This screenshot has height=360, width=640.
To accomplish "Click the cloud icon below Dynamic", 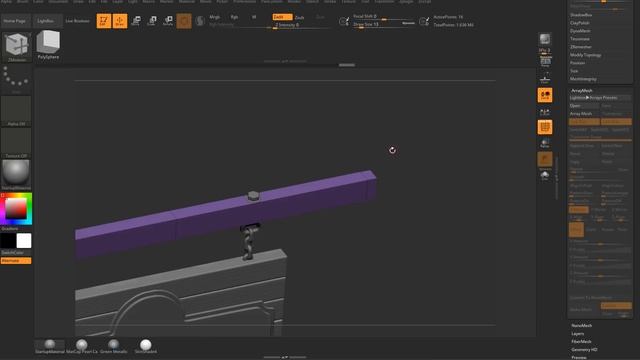I will [545, 176].
